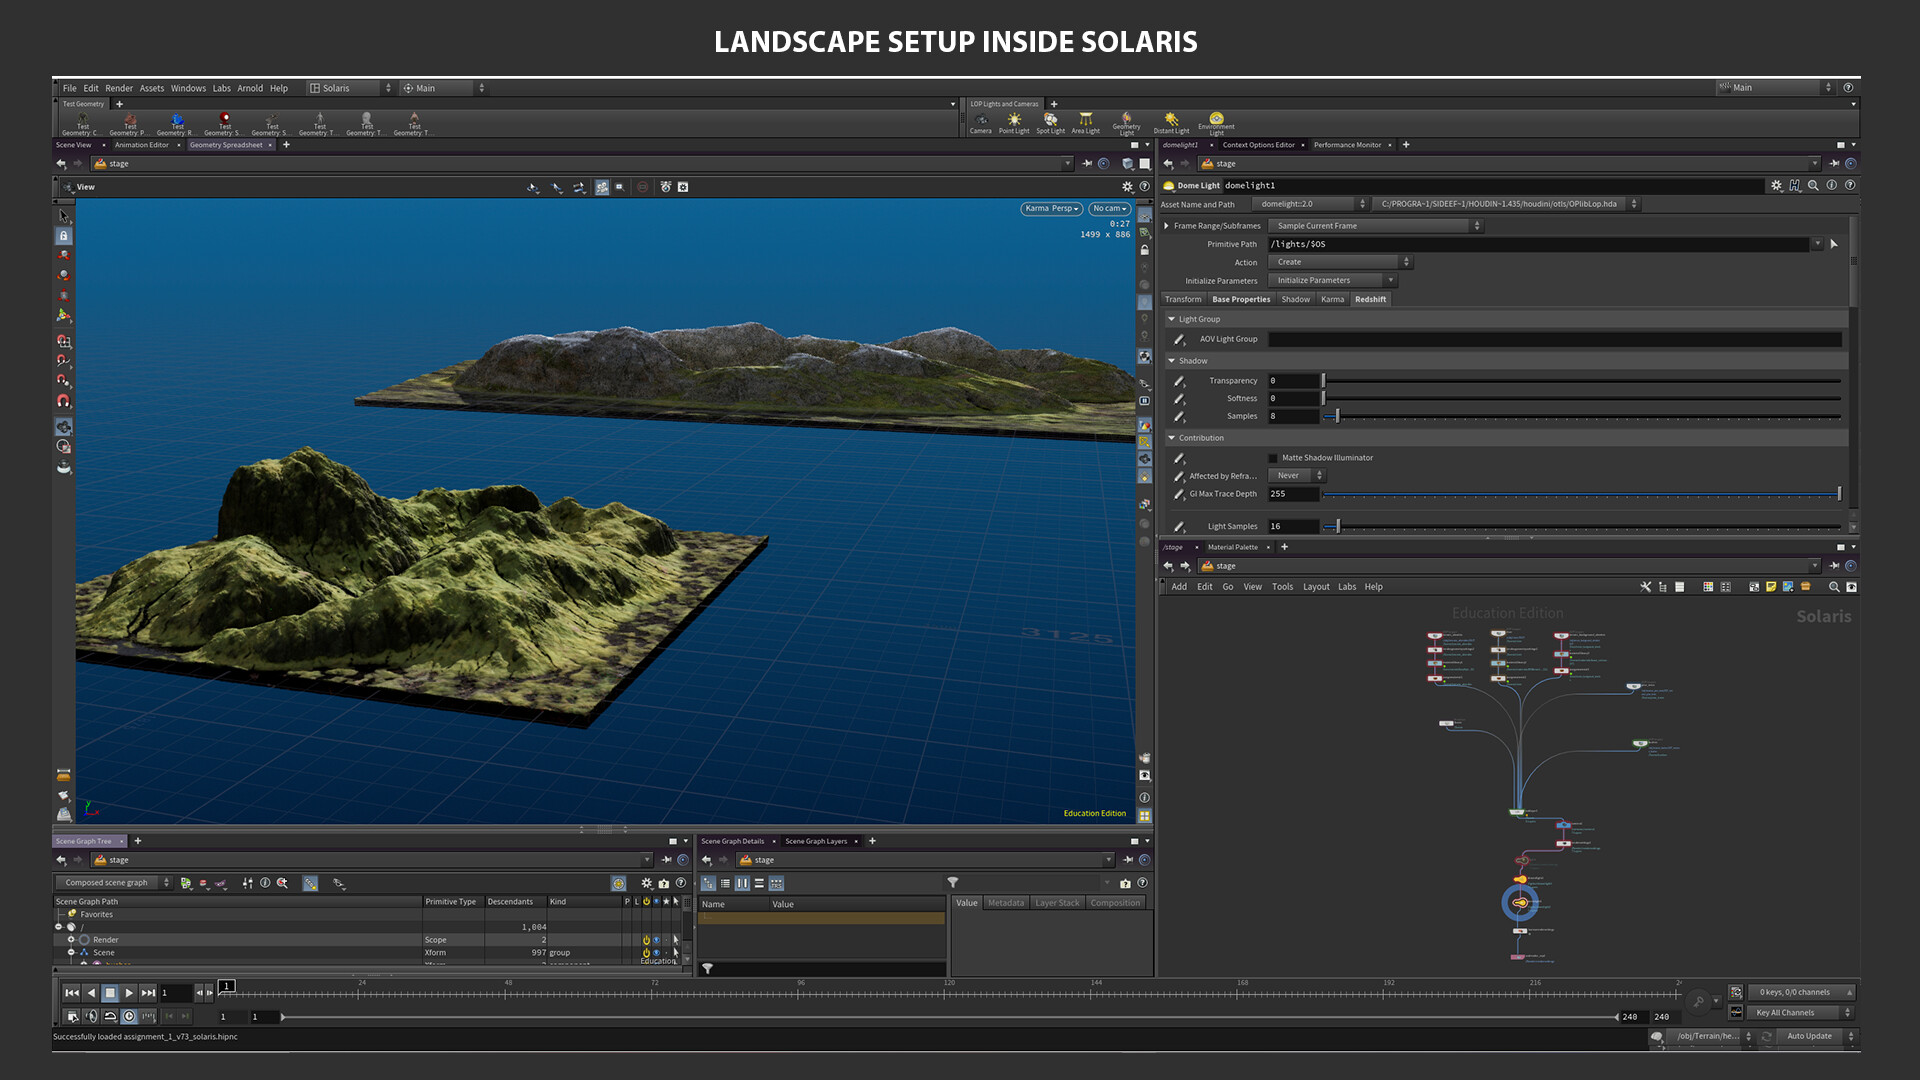Enable the Matte Shadow Illuminator checkbox

point(1272,457)
